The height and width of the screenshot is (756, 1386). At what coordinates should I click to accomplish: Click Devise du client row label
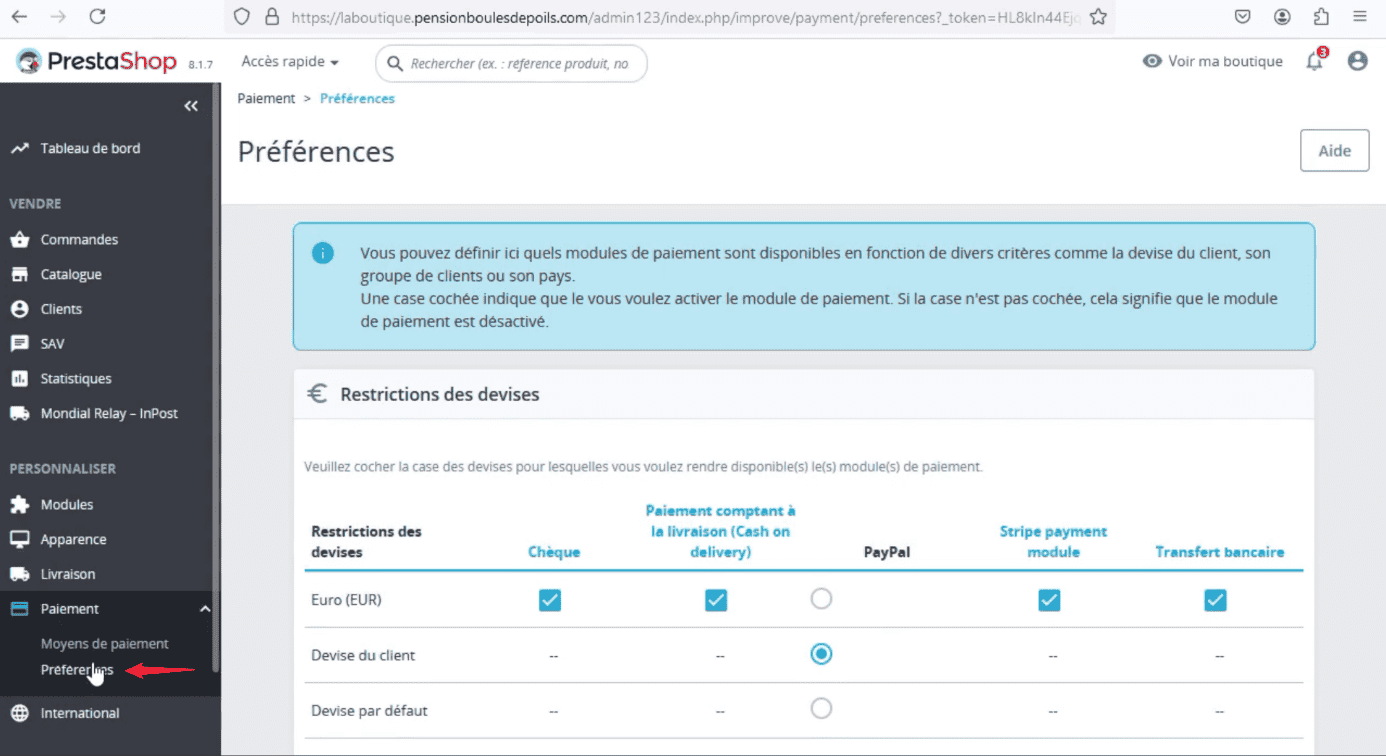pyautogui.click(x=363, y=656)
